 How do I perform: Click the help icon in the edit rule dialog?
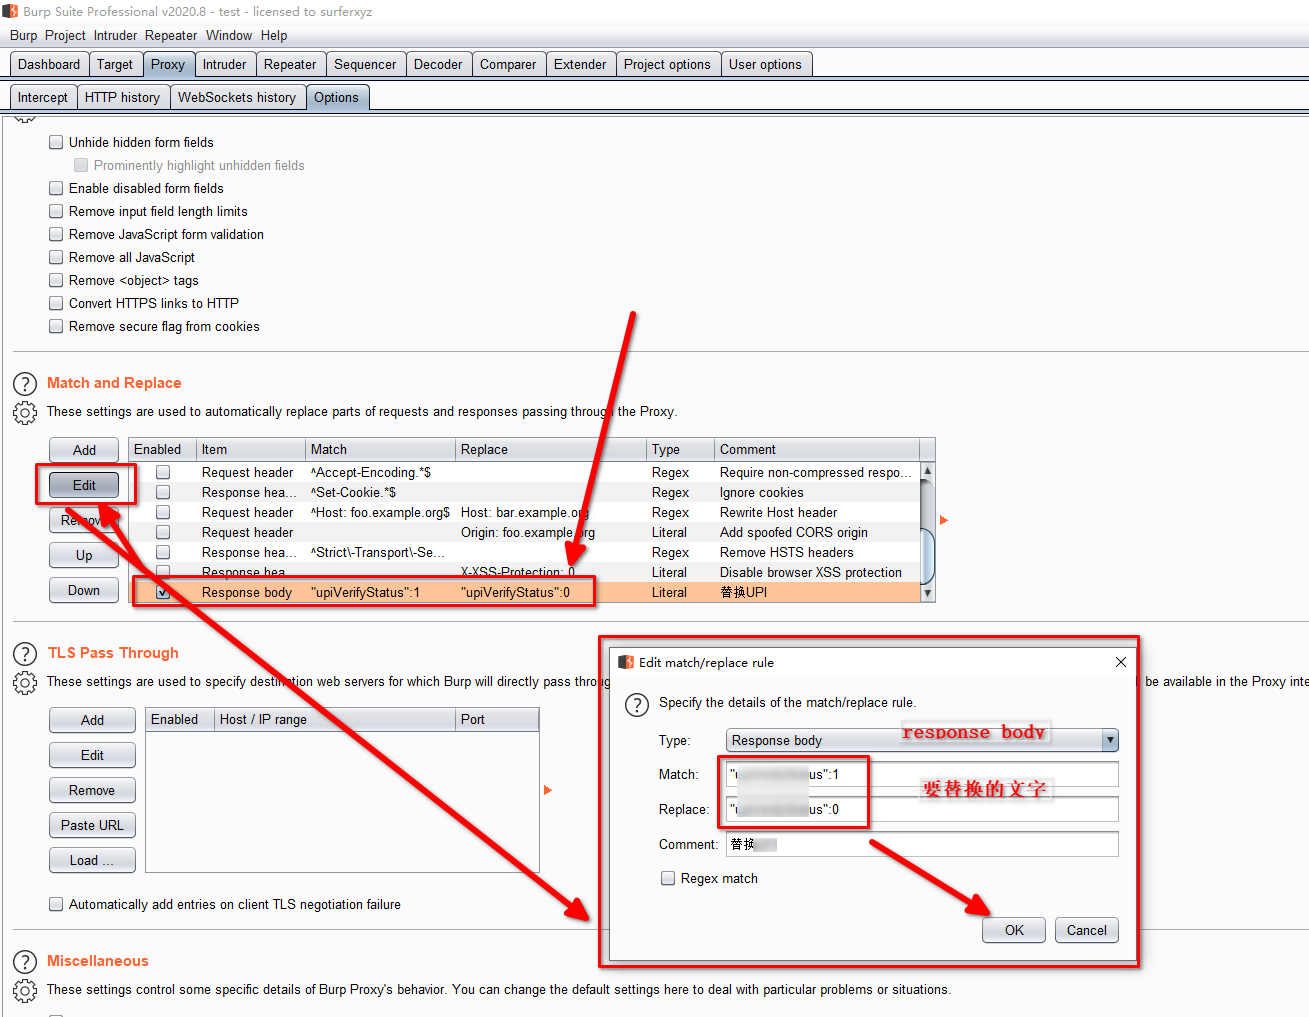[x=637, y=704]
